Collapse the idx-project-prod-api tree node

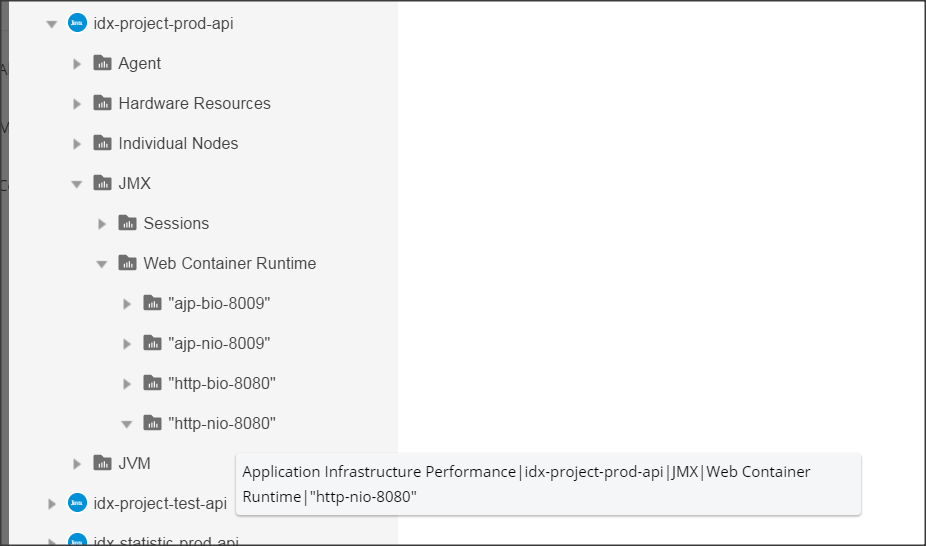click(x=52, y=24)
